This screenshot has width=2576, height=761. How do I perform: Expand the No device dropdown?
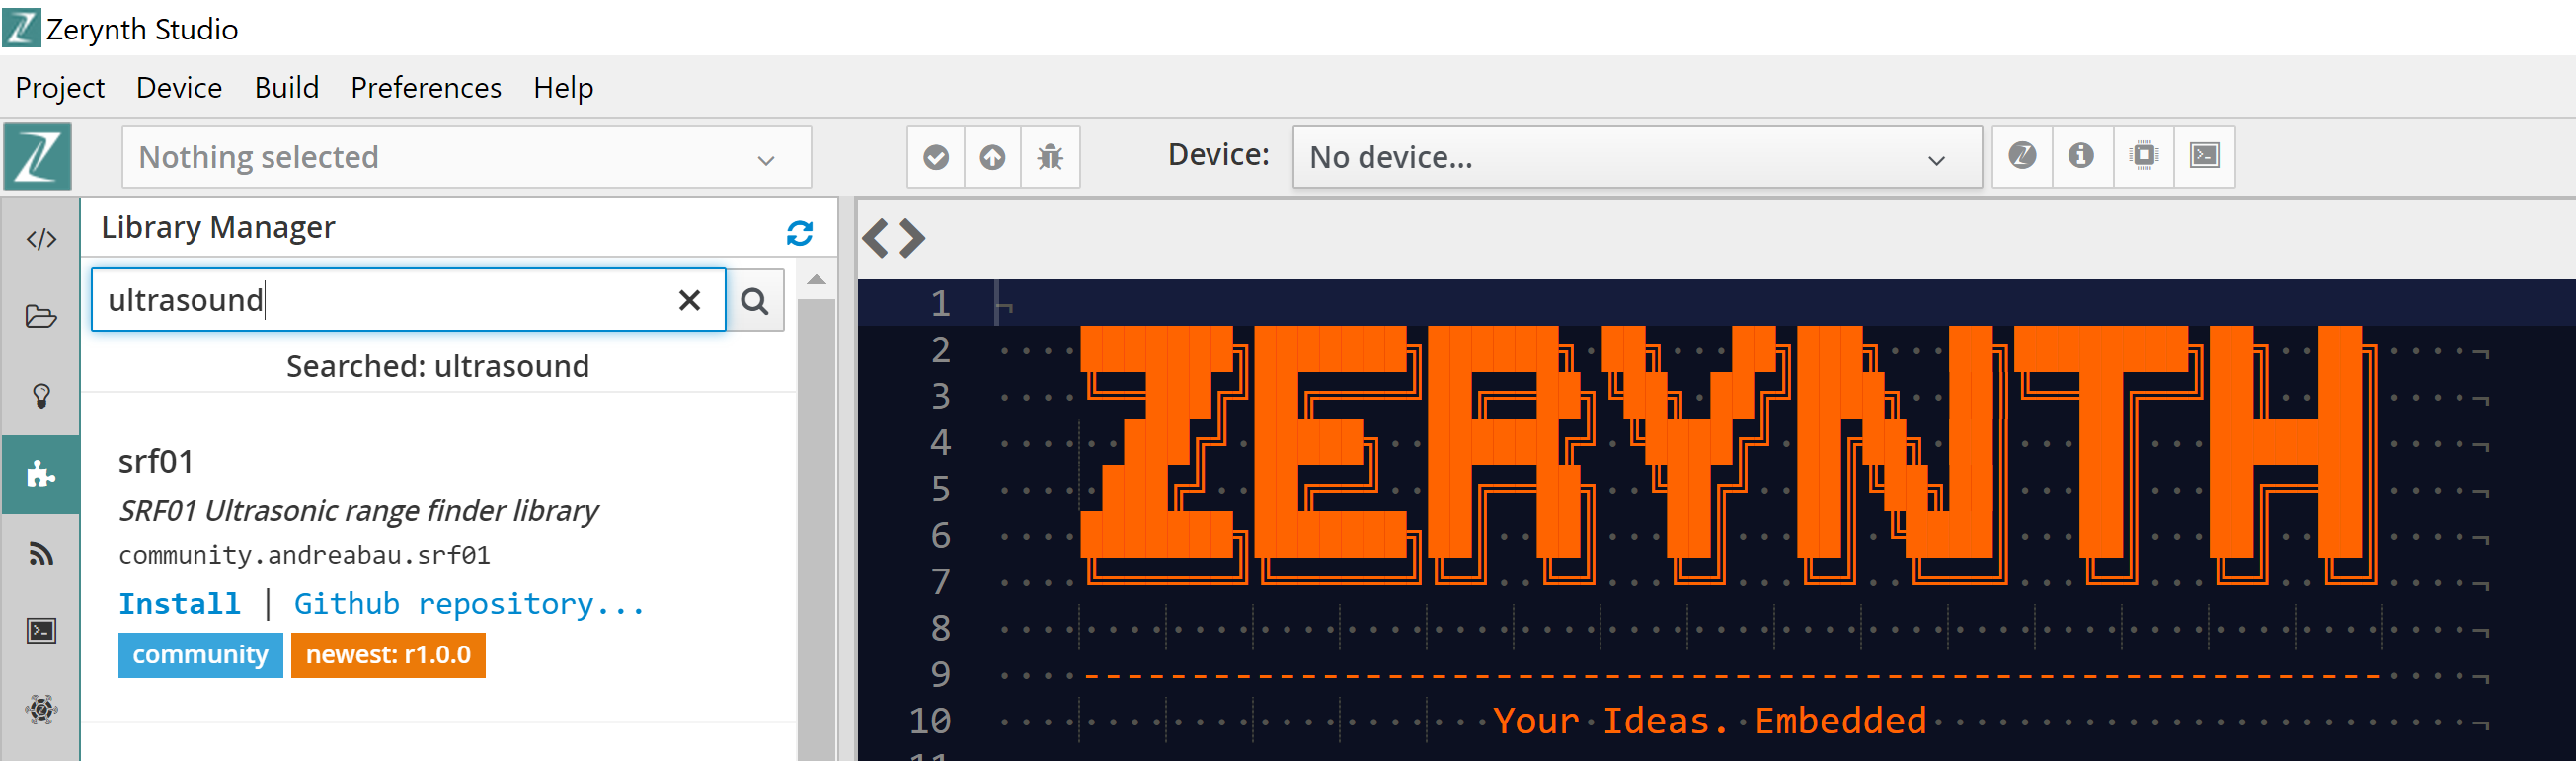(x=1637, y=157)
